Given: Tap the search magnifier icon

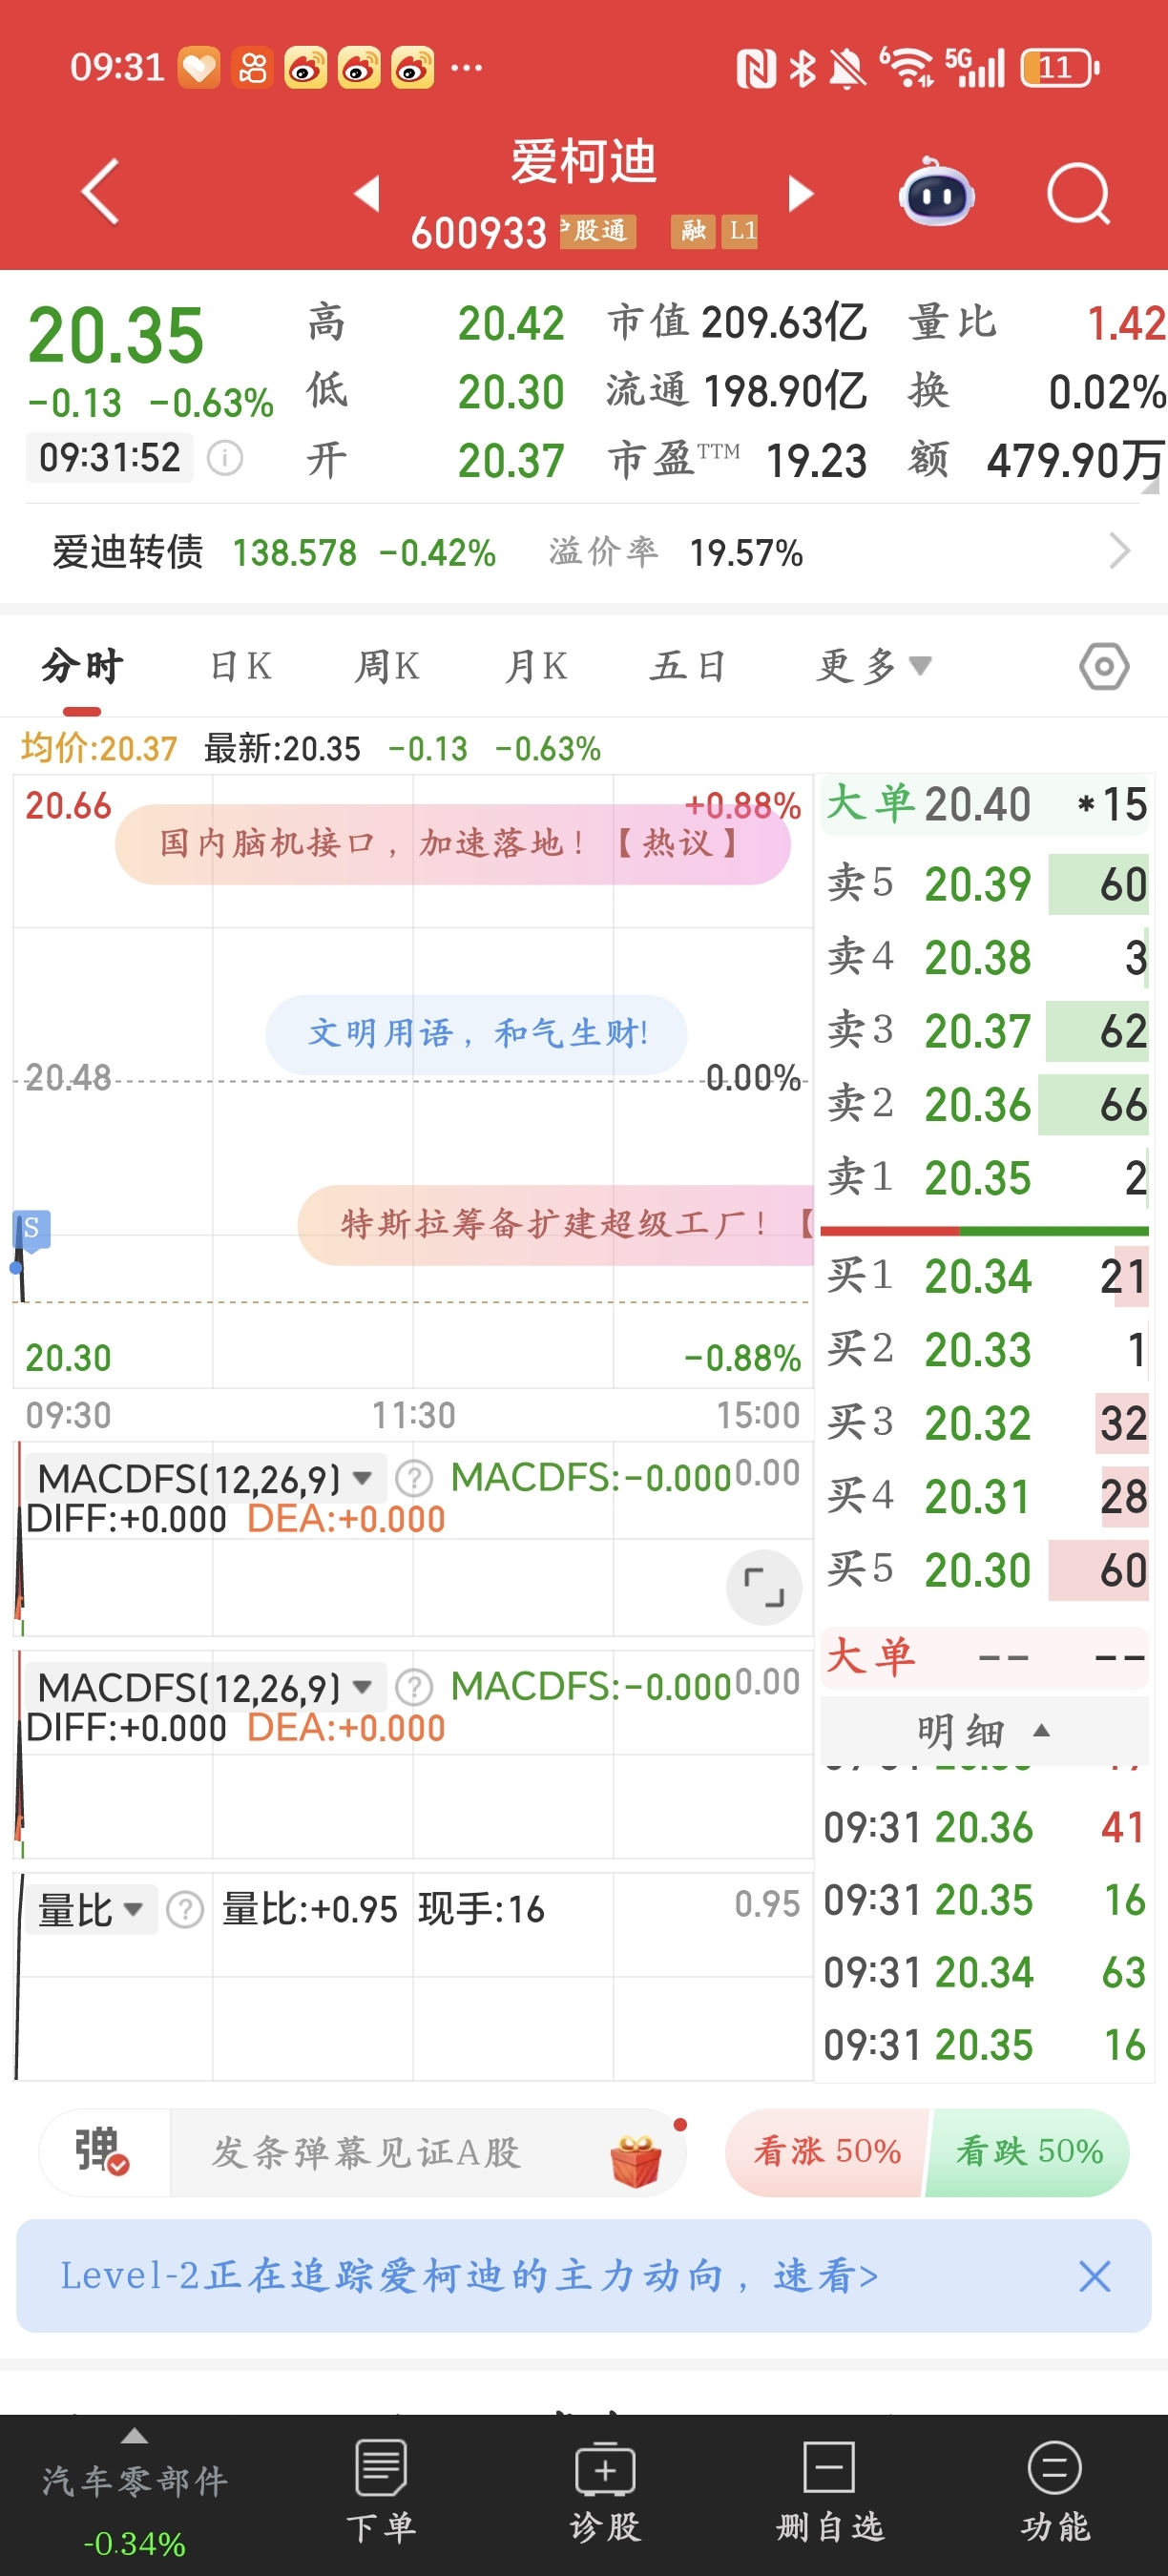Looking at the screenshot, I should pyautogui.click(x=1078, y=193).
